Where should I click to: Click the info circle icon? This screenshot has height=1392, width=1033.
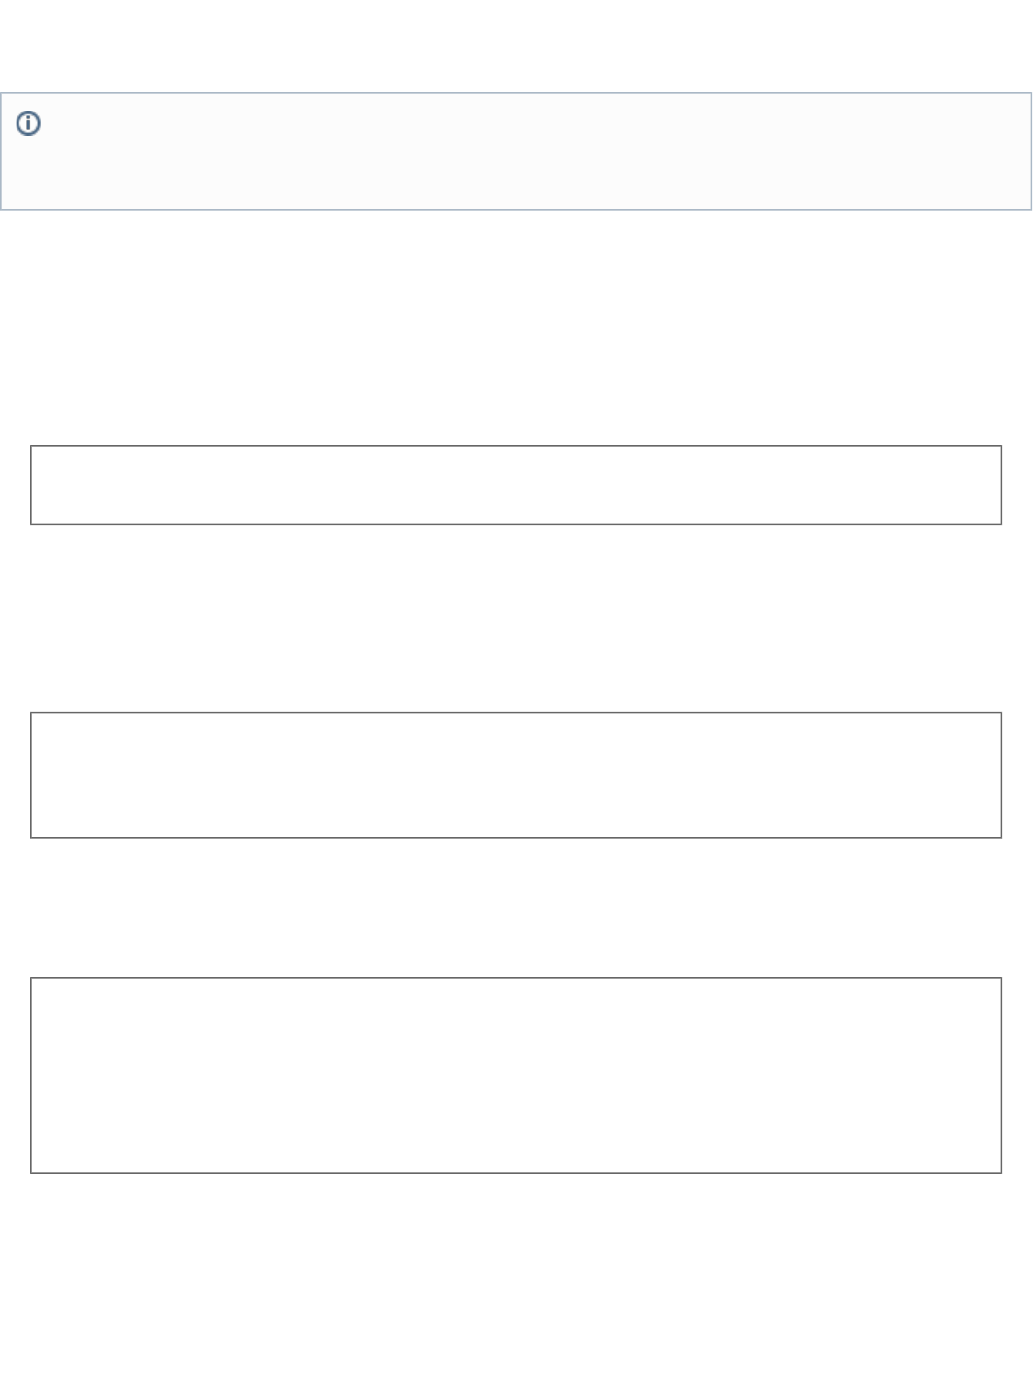click(29, 124)
